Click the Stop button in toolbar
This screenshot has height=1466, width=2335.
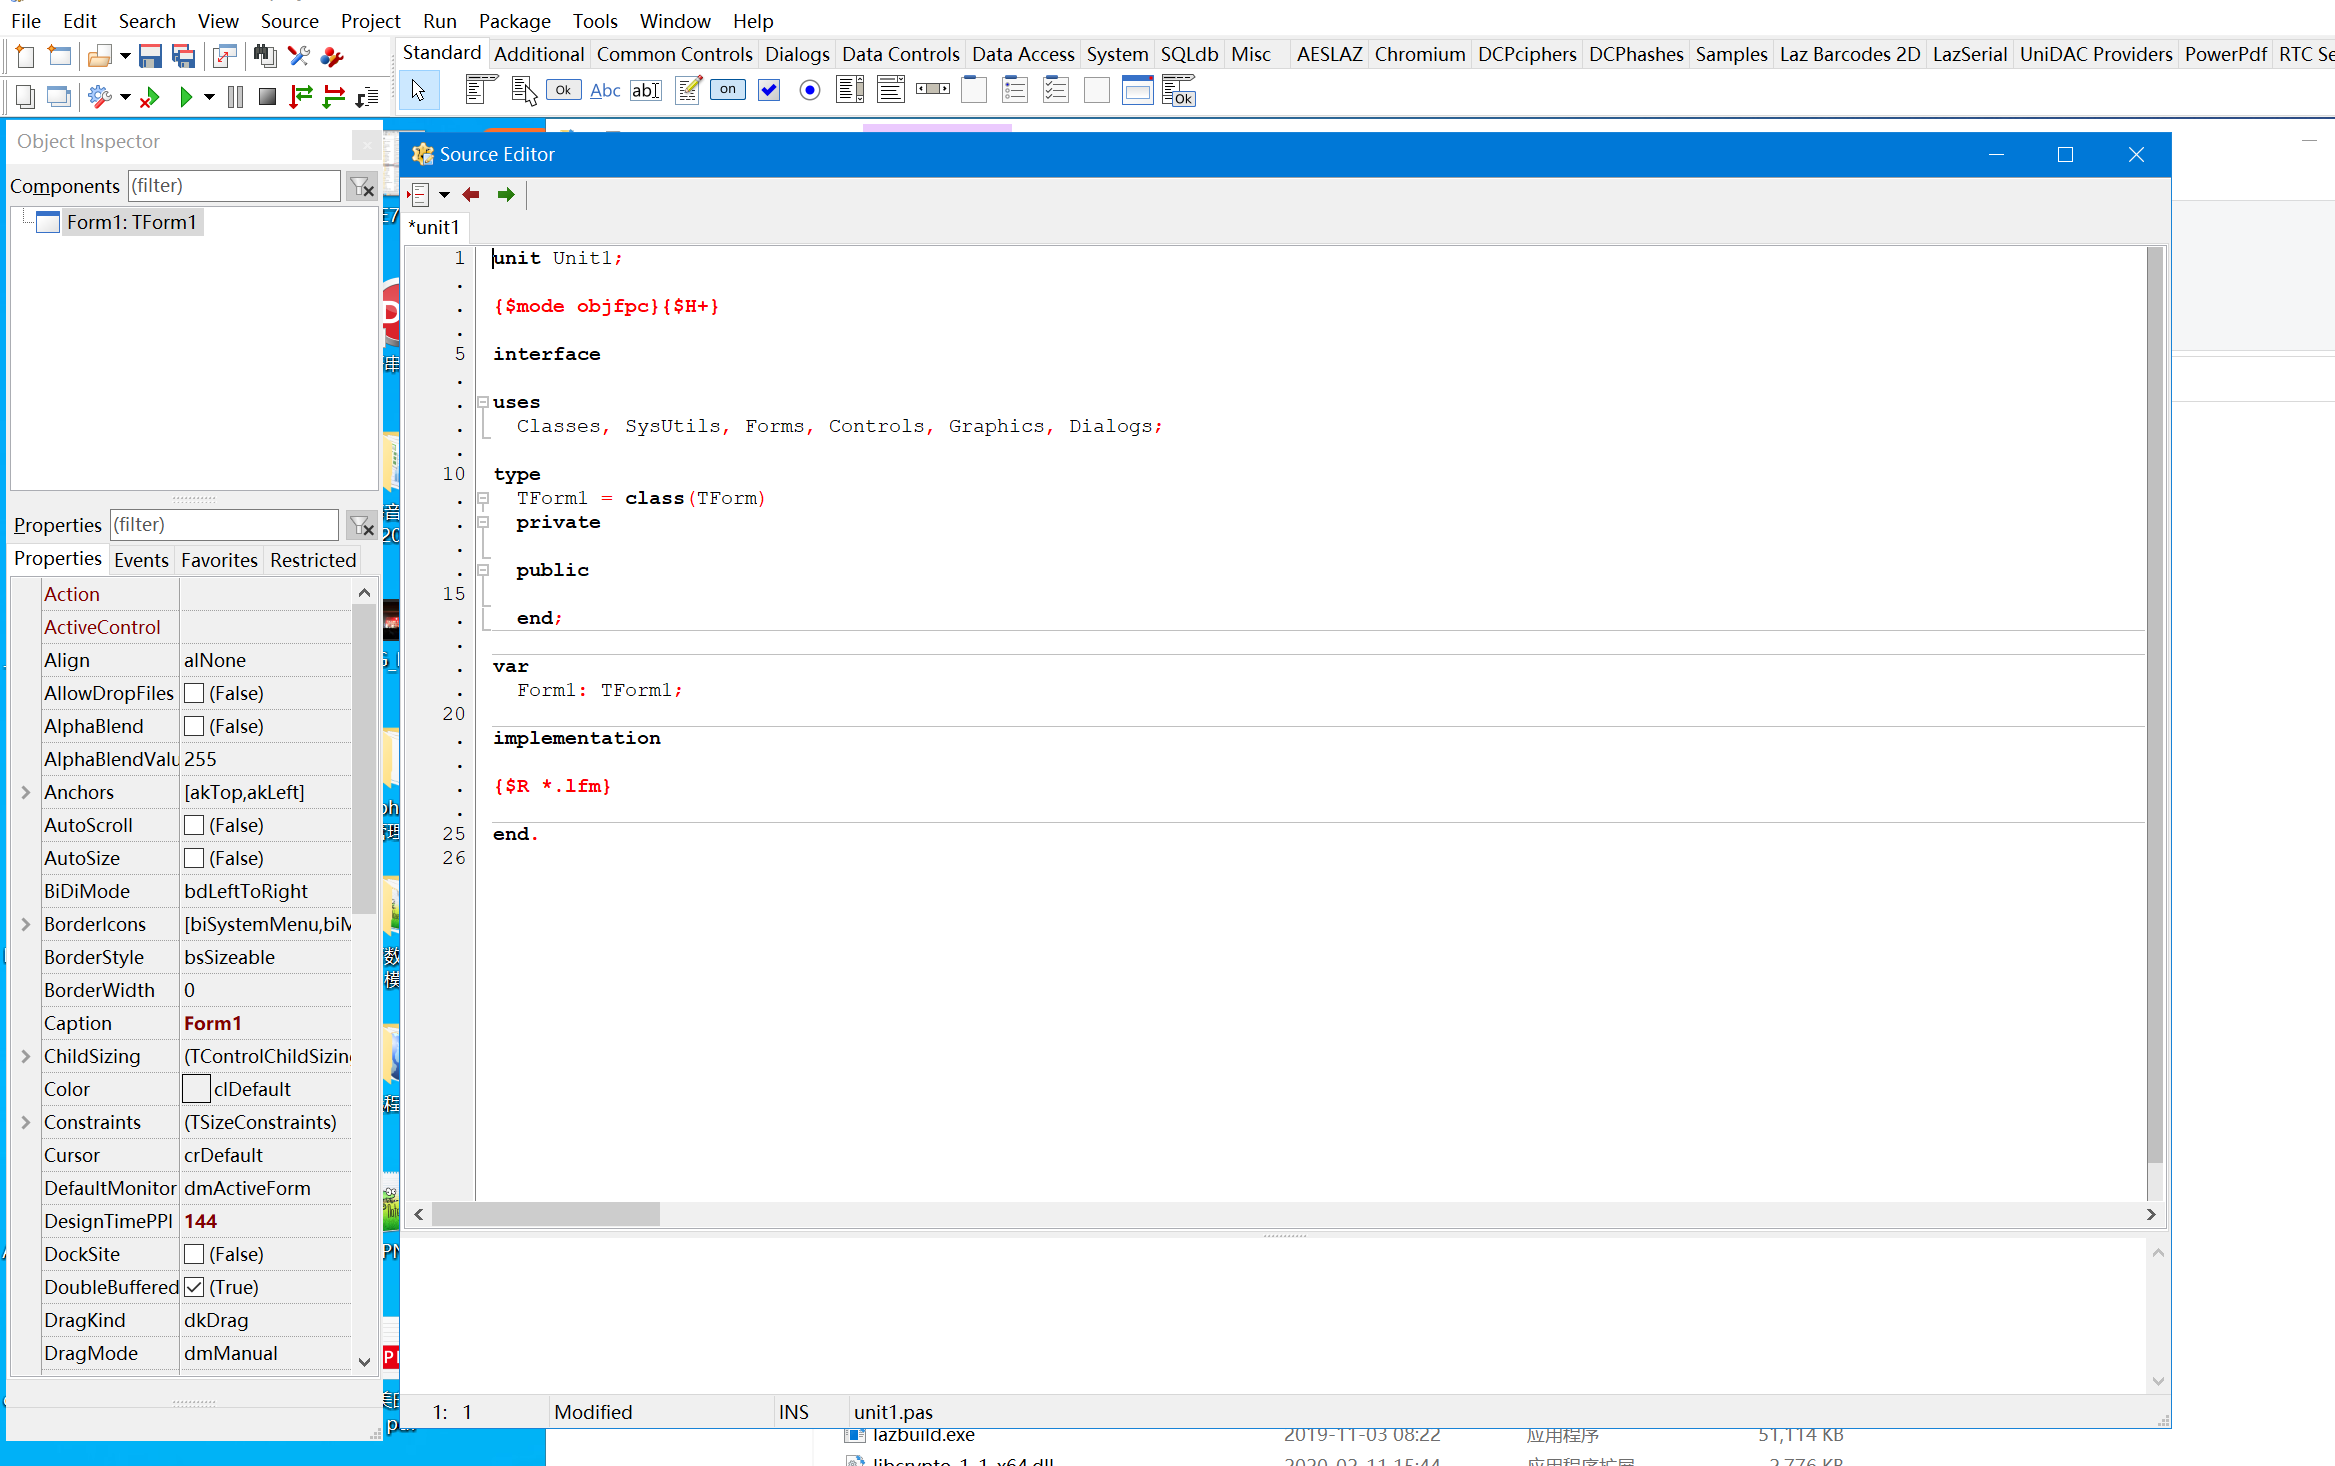tap(267, 96)
